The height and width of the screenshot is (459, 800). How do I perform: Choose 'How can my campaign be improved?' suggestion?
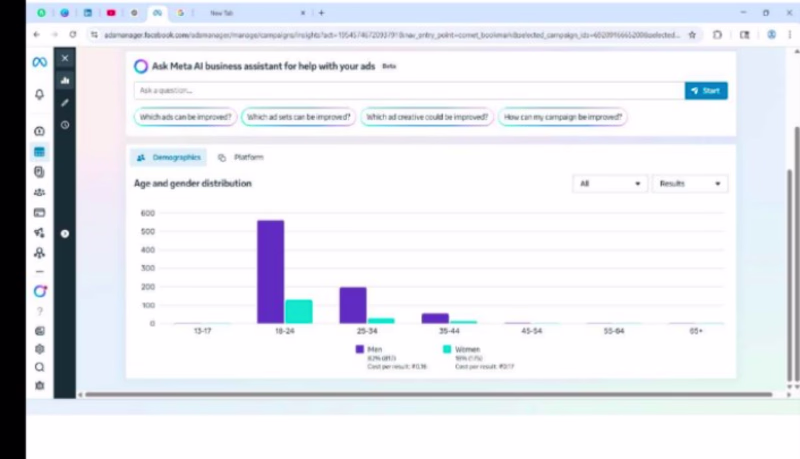(x=563, y=117)
